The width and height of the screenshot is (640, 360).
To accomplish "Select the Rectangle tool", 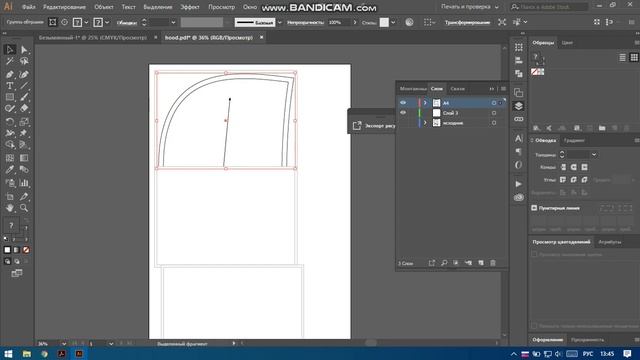I will [9, 97].
